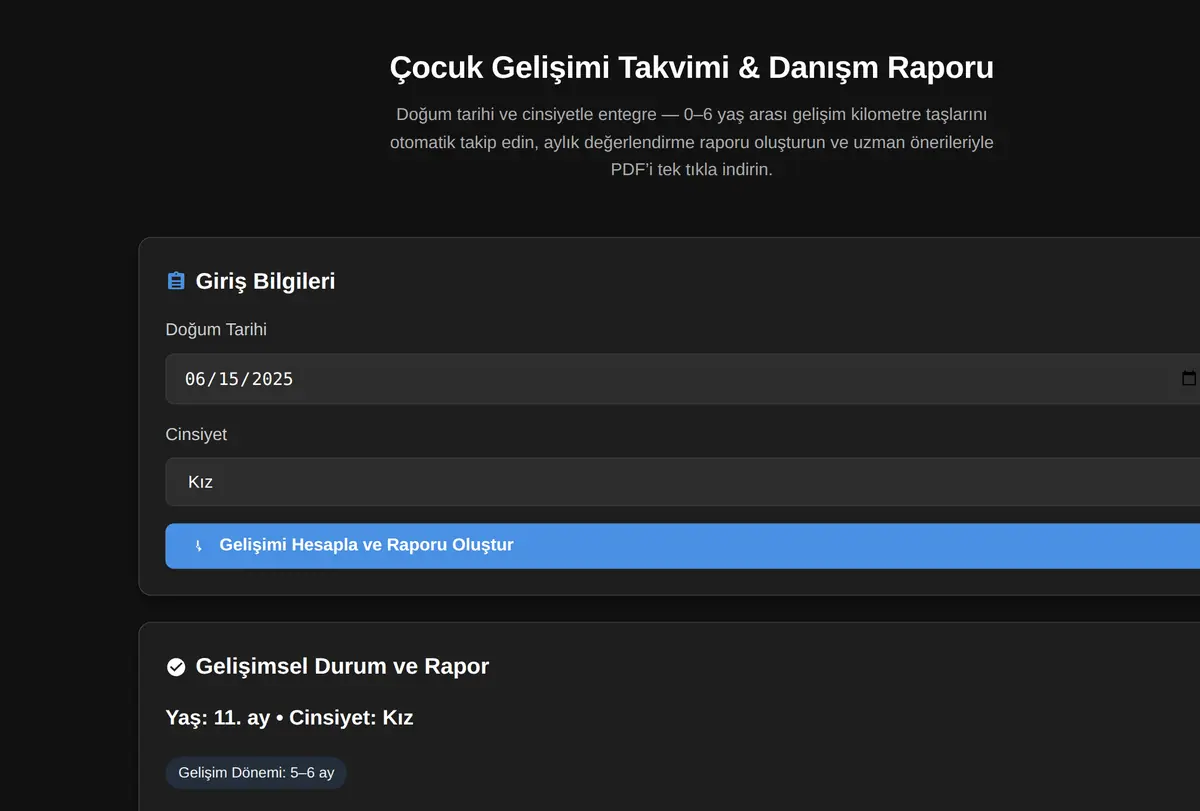Screen dimensions: 1200x811
Task: Click the Doğum Tarihi date input field
Action: (x=683, y=378)
